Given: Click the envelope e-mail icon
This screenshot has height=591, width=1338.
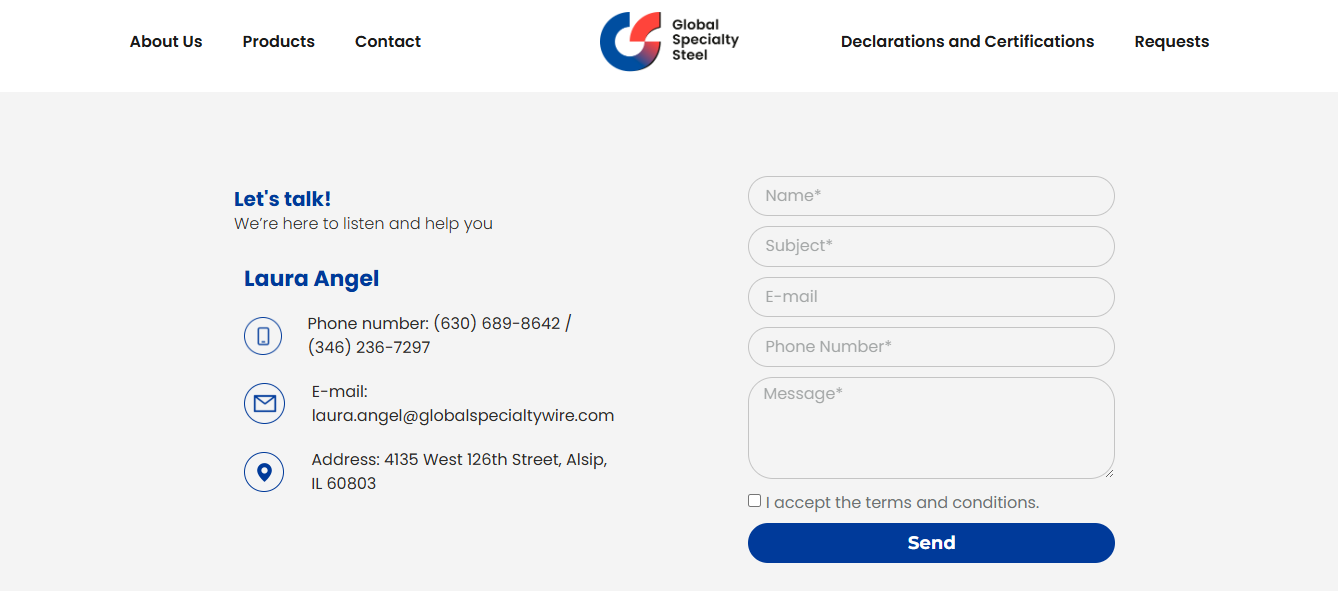Looking at the screenshot, I should (264, 404).
